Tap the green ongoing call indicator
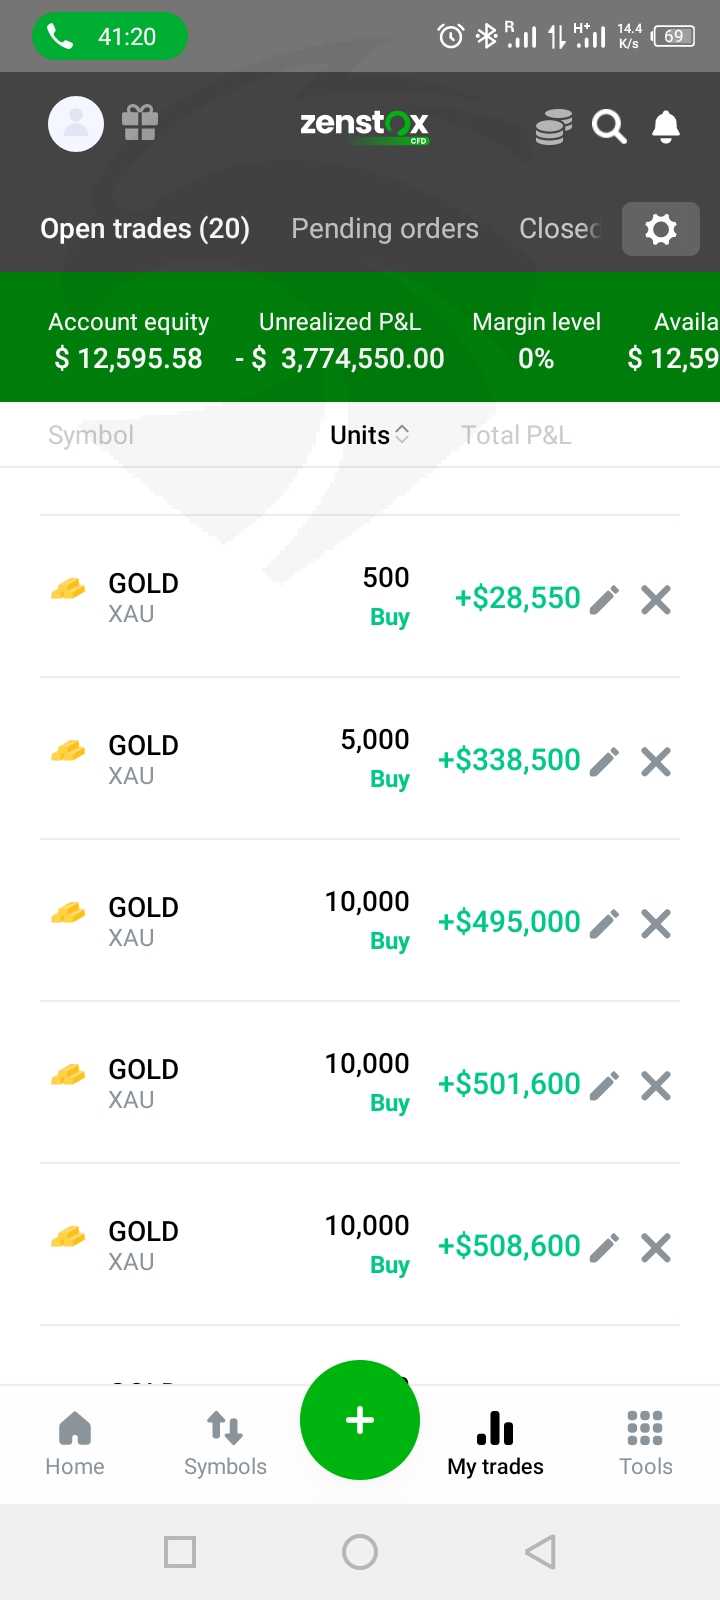Screen dimensions: 720x1600 110,37
